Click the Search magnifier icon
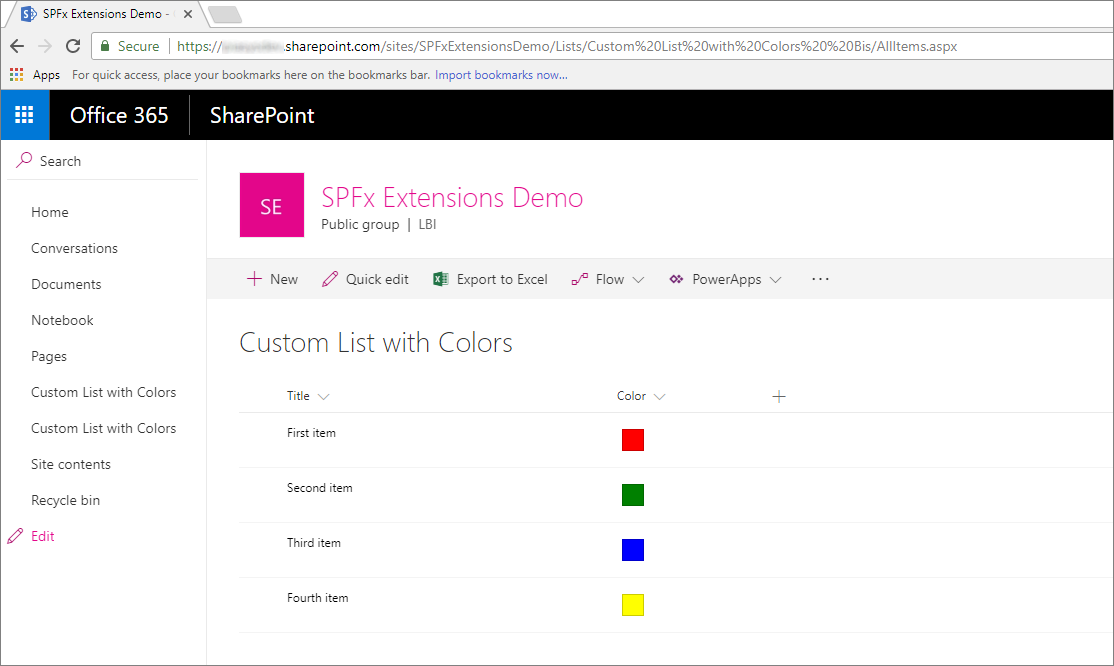 [x=22, y=160]
